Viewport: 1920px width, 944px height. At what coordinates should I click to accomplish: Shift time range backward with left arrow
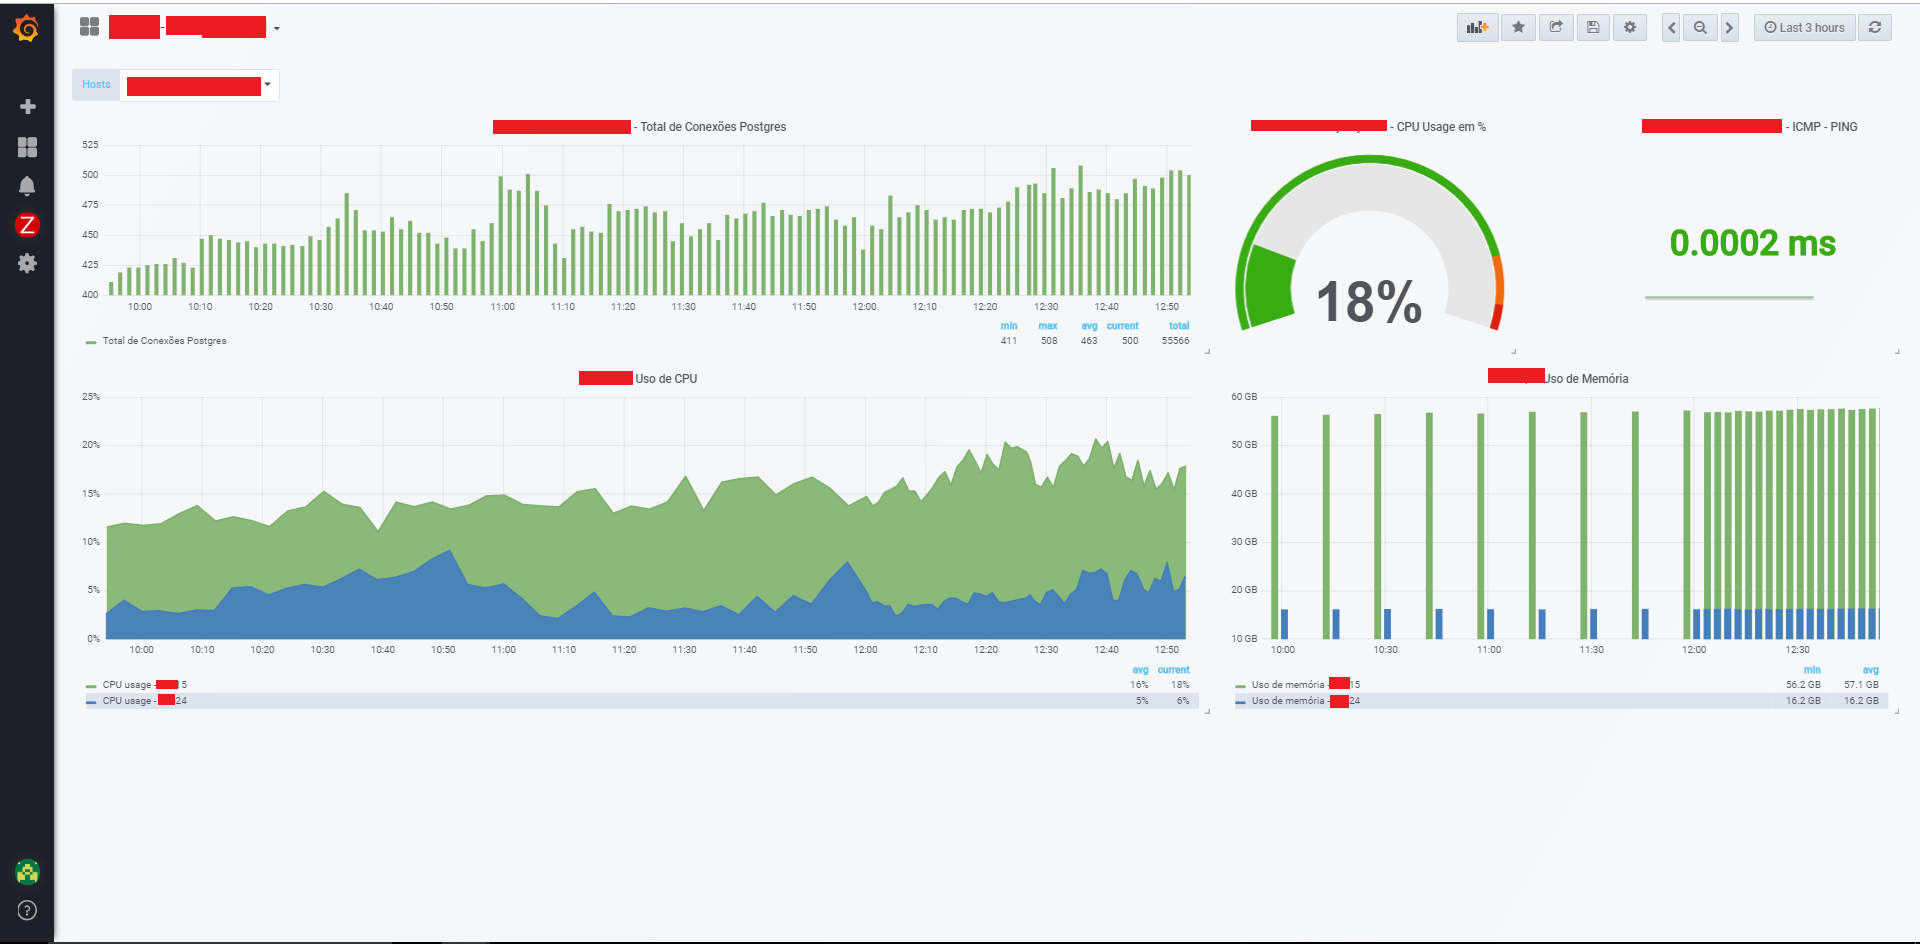pyautogui.click(x=1671, y=28)
